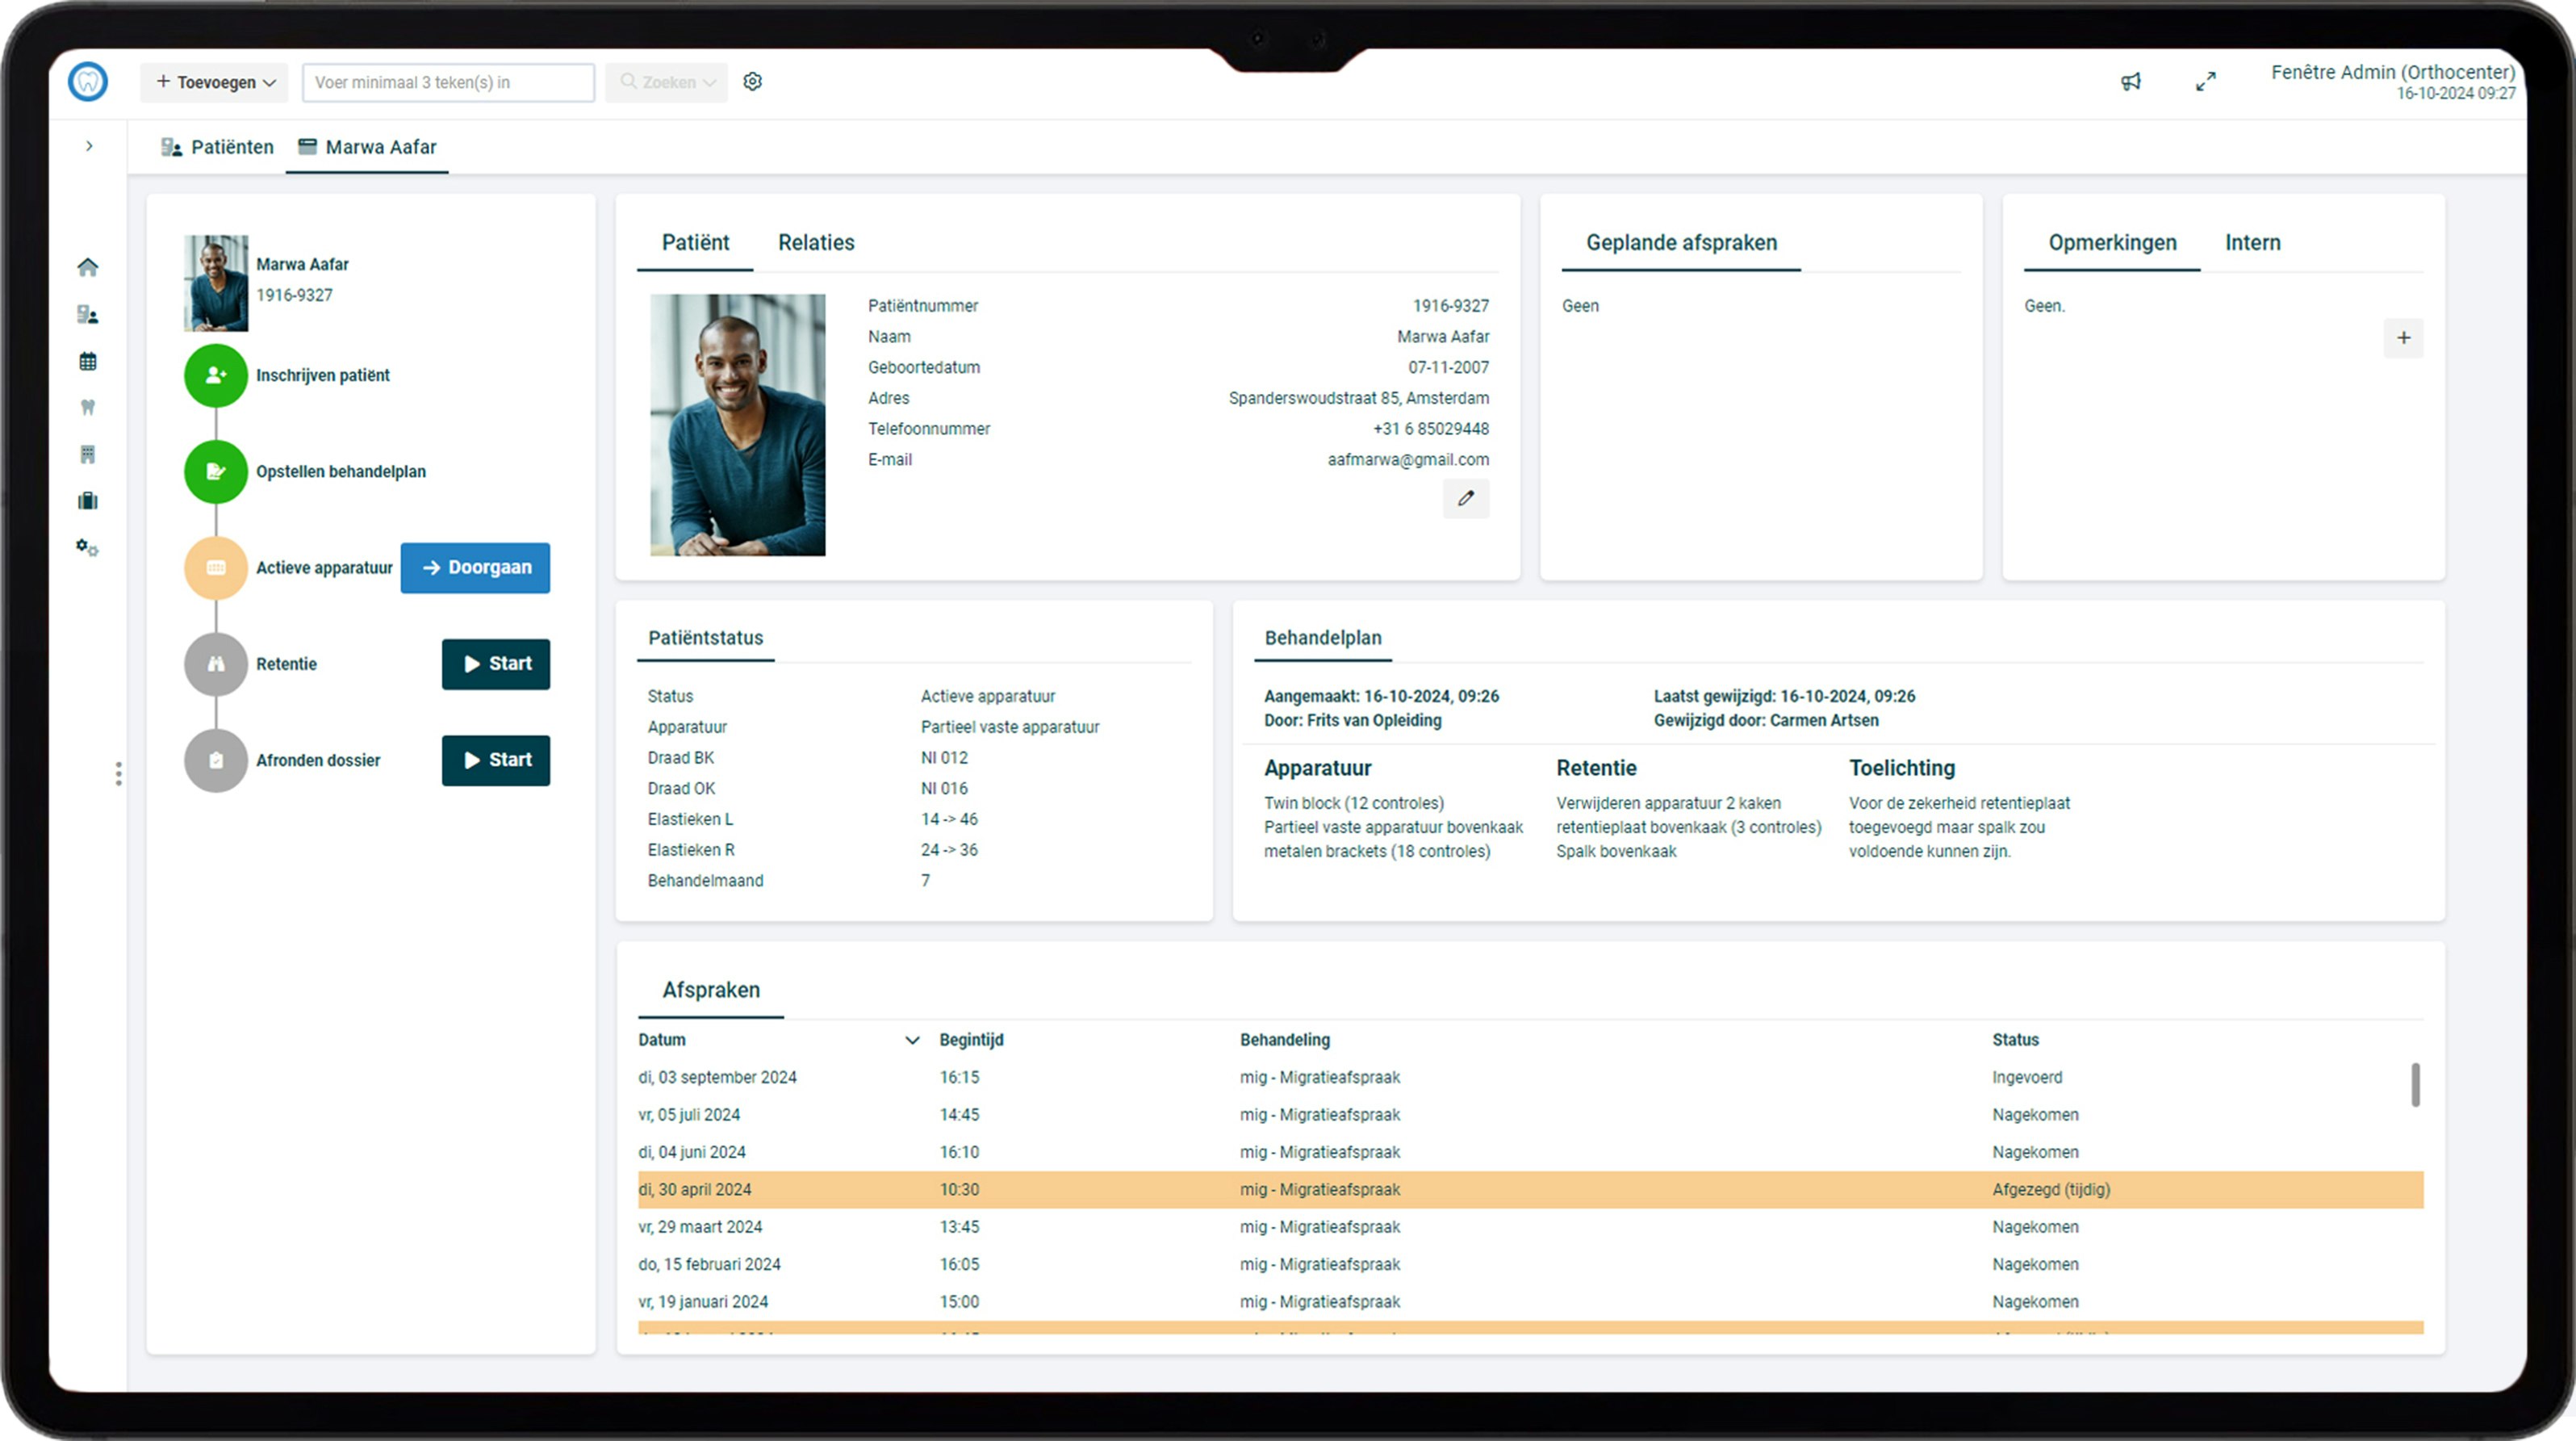Open the briefcase icon in sidebar
This screenshot has height=1441, width=2576.
click(88, 501)
